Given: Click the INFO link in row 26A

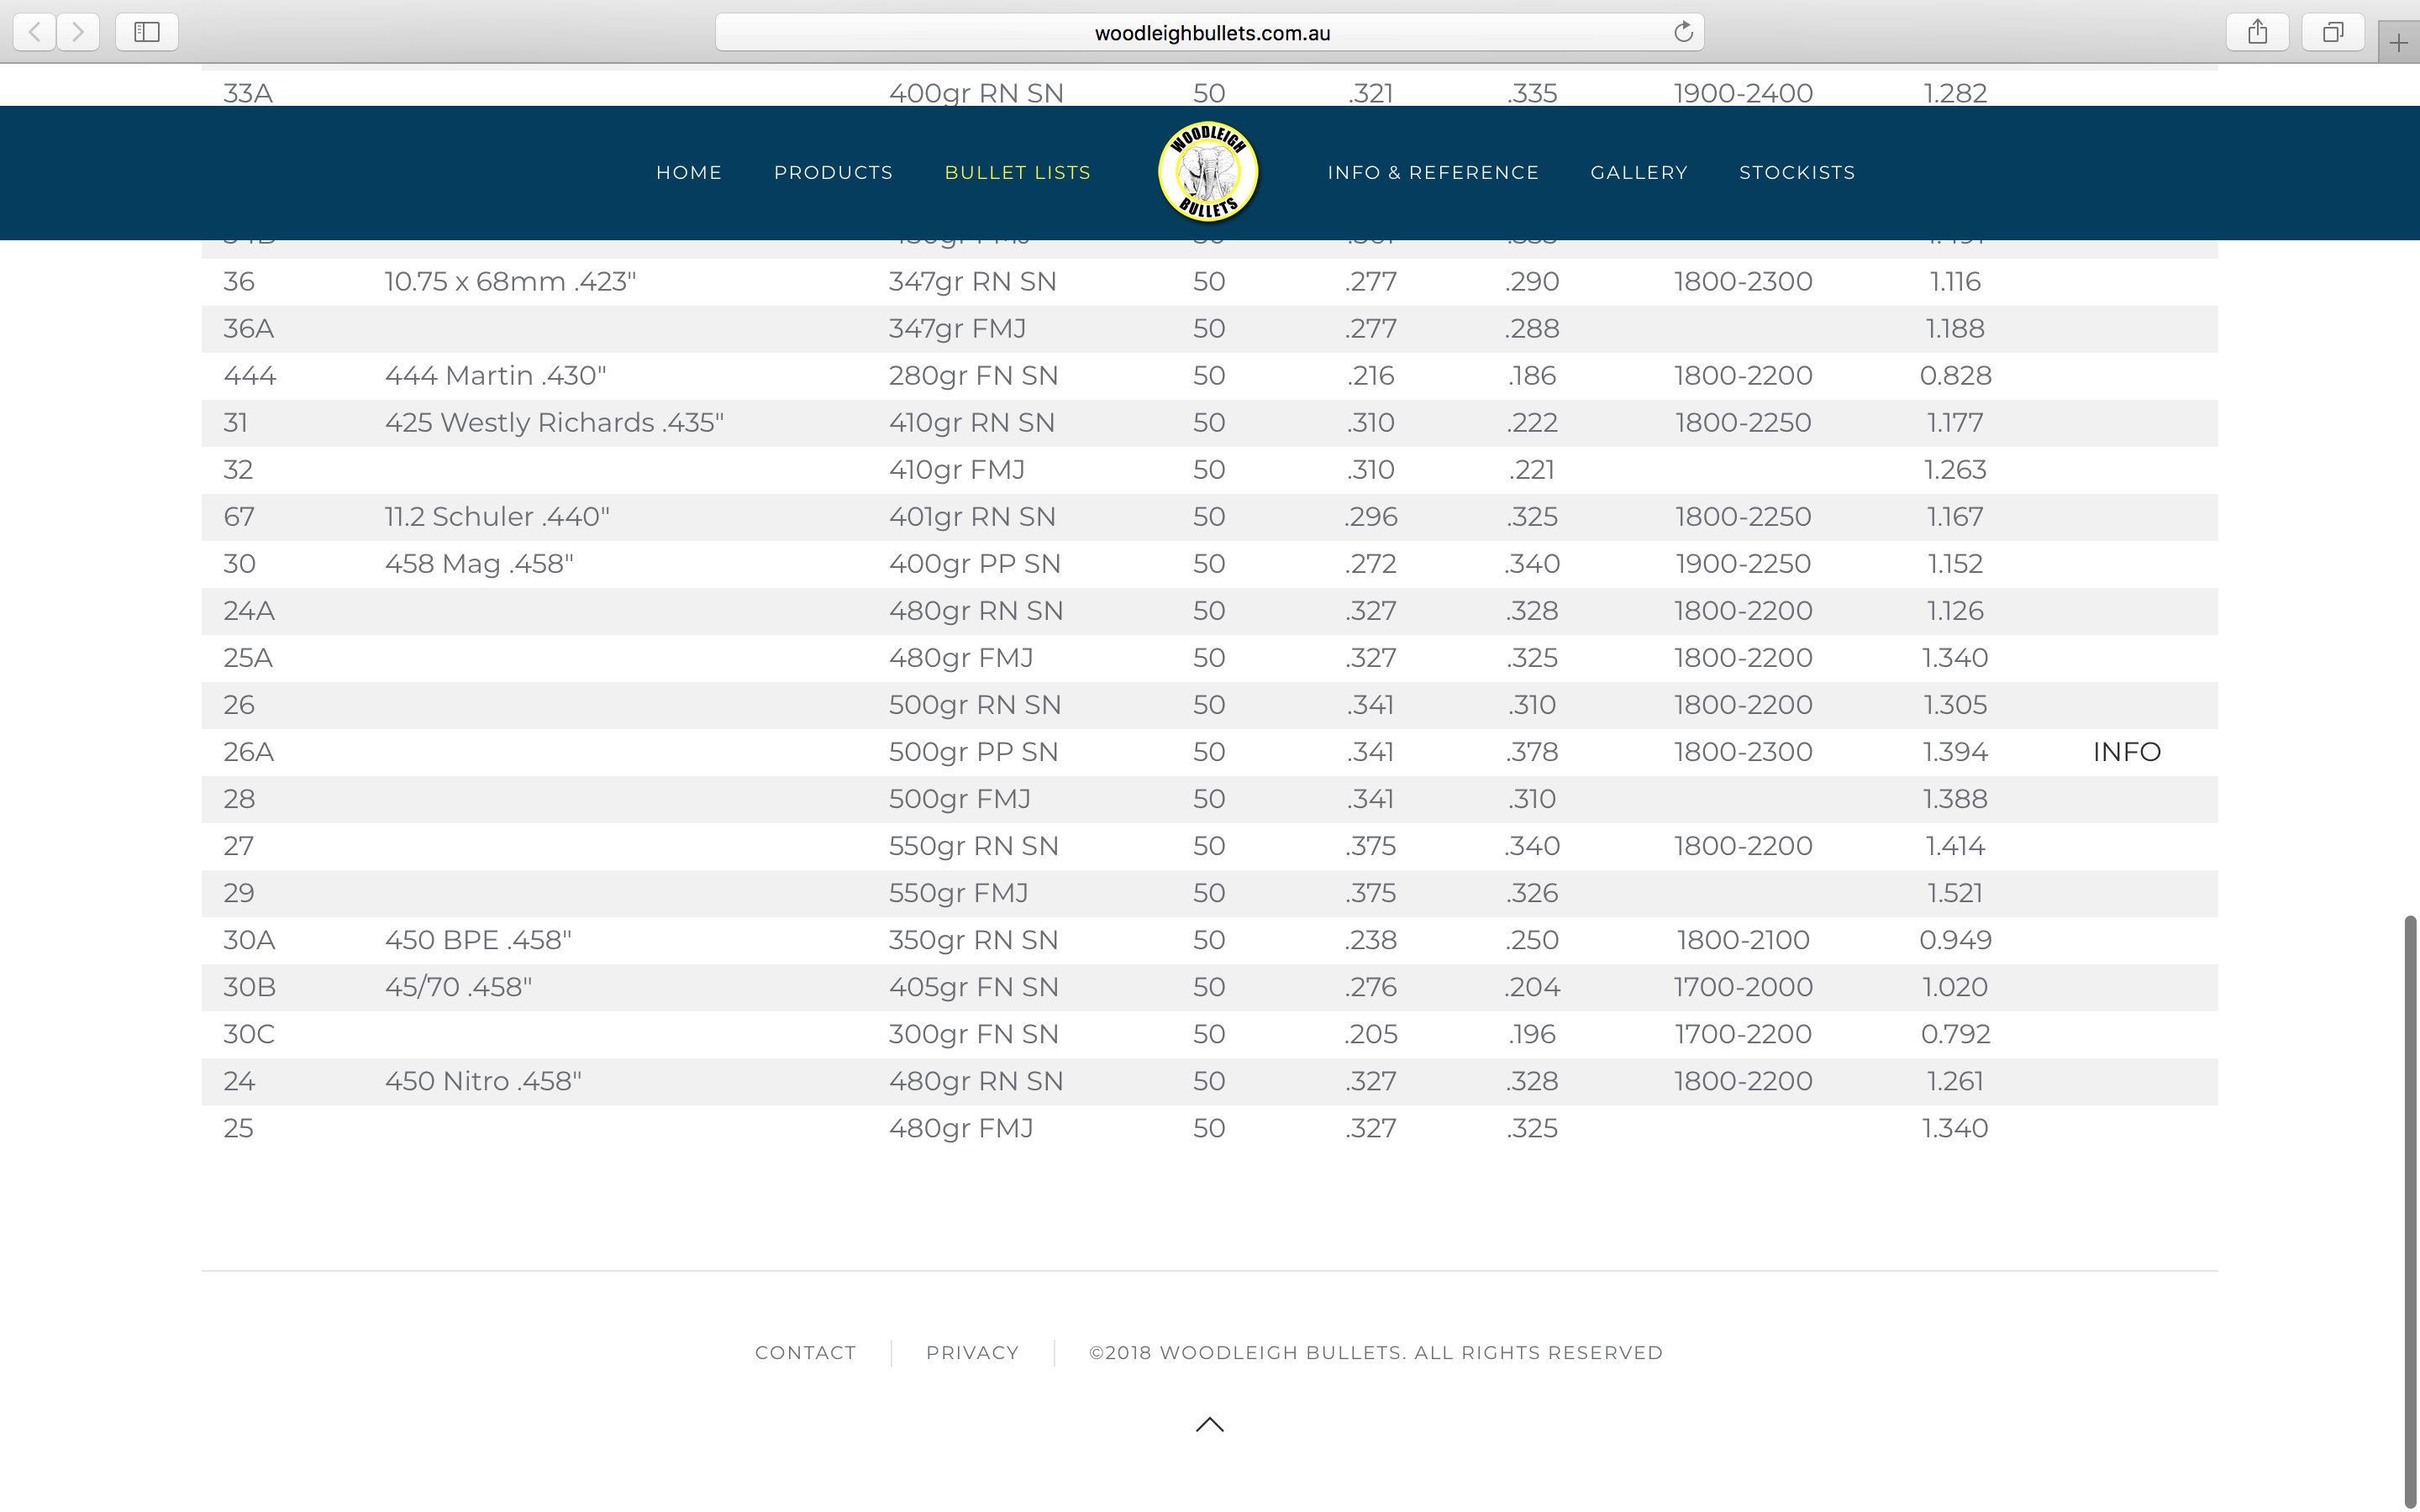Looking at the screenshot, I should [2126, 752].
